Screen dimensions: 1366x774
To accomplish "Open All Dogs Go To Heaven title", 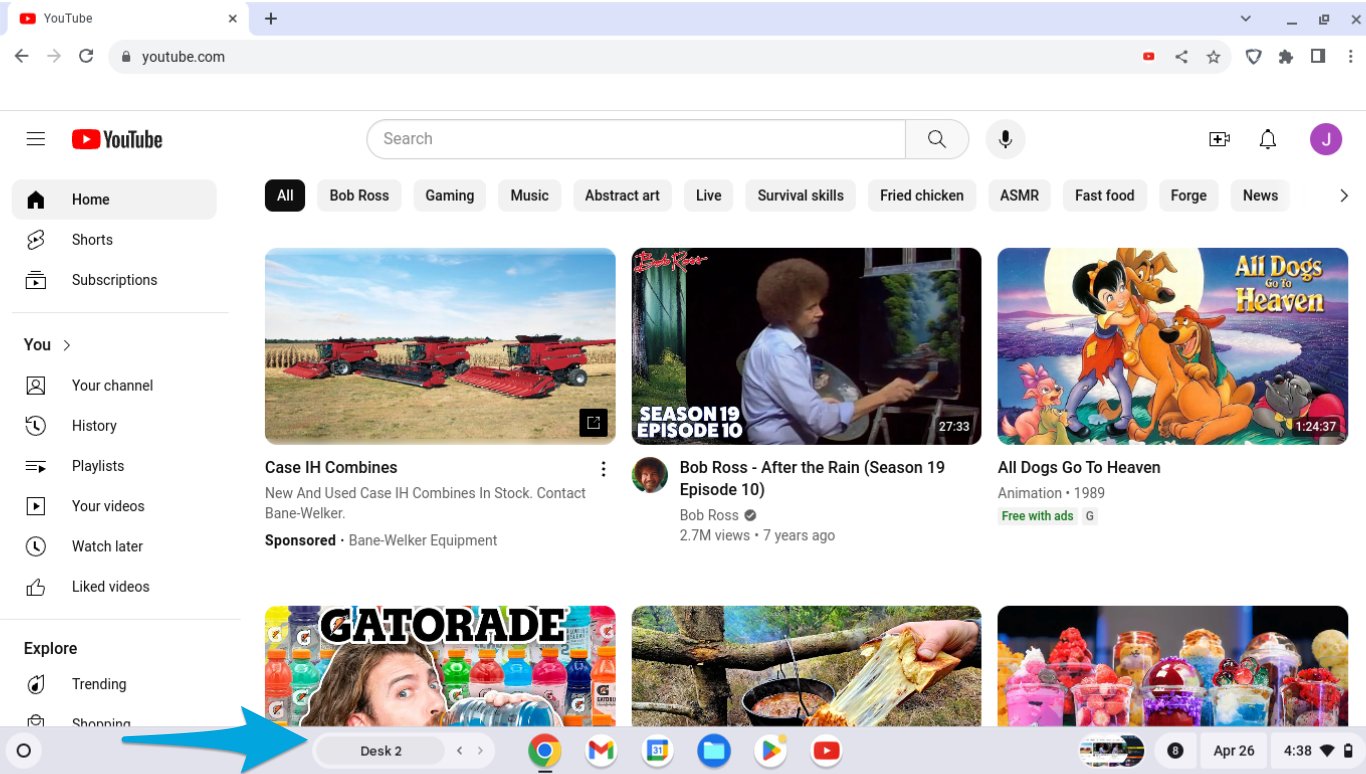I will point(1079,467).
